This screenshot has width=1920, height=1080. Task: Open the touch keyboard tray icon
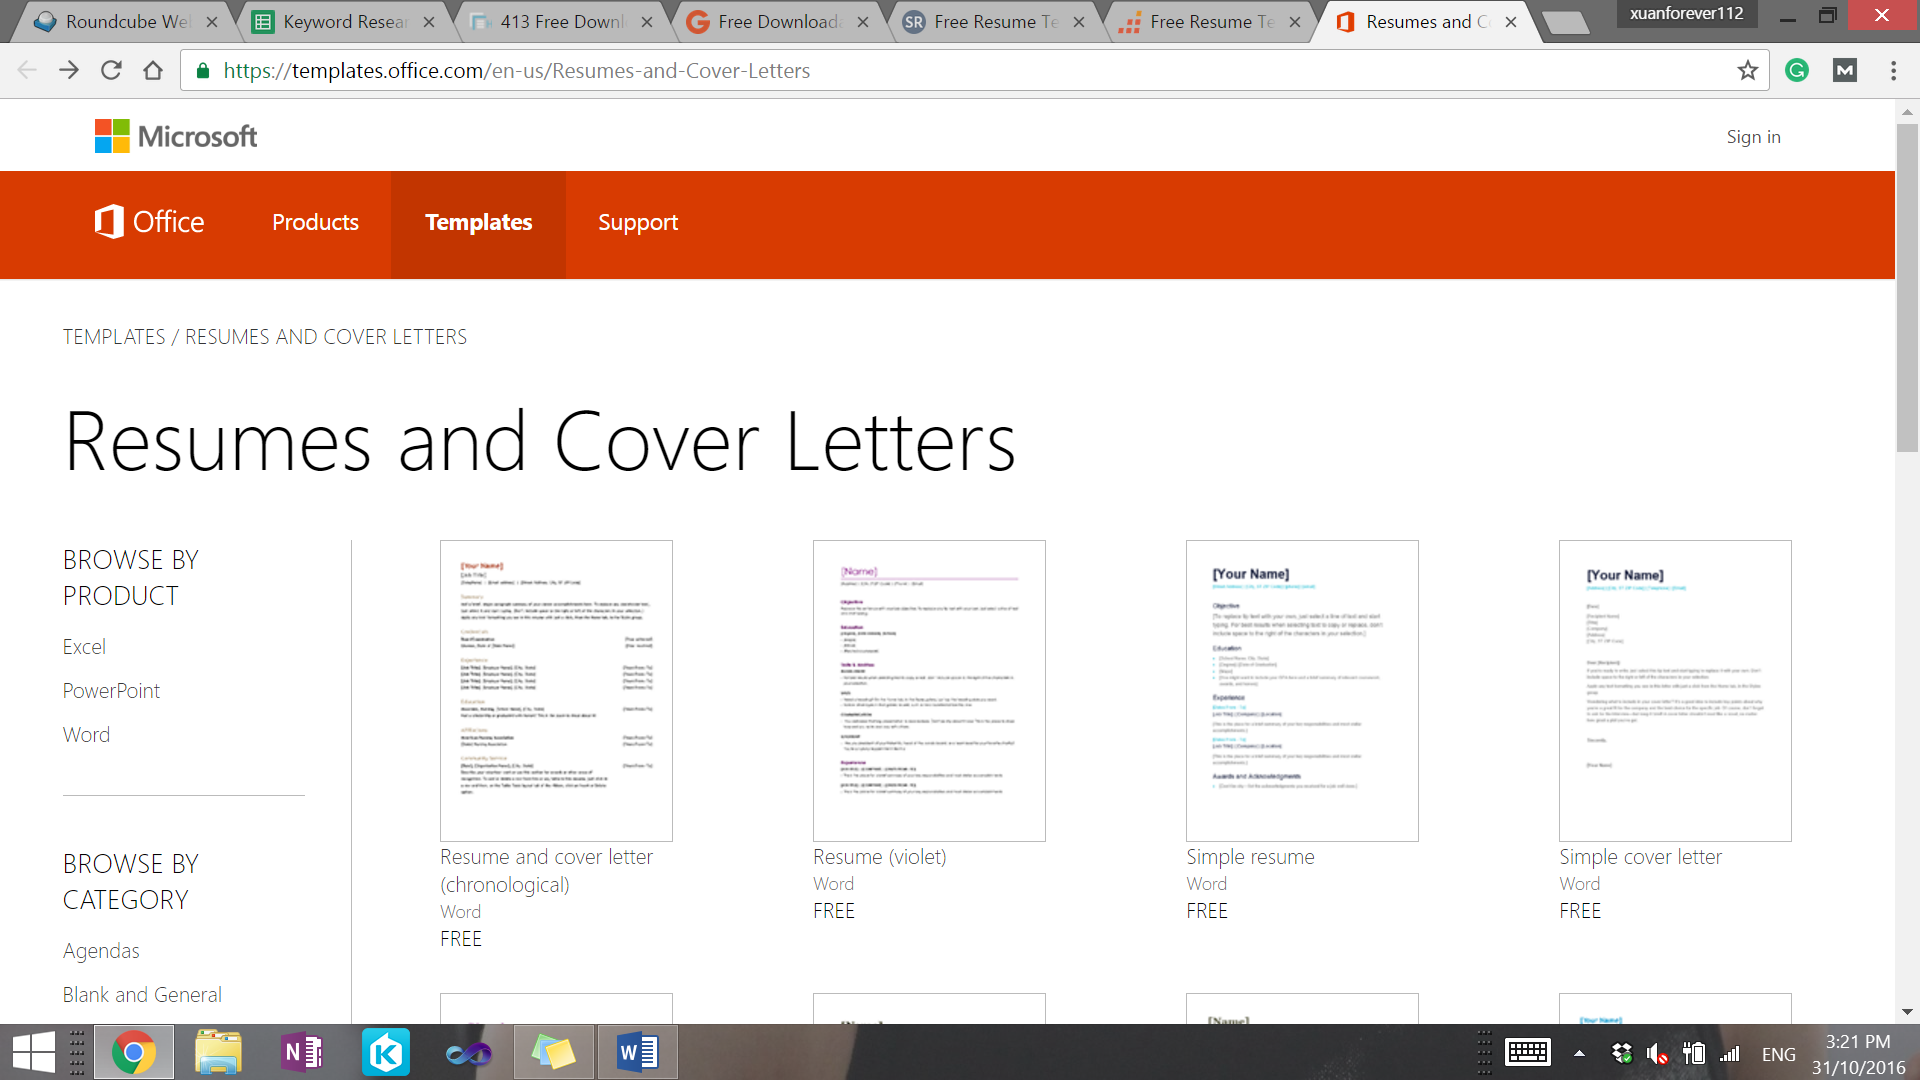point(1528,1052)
